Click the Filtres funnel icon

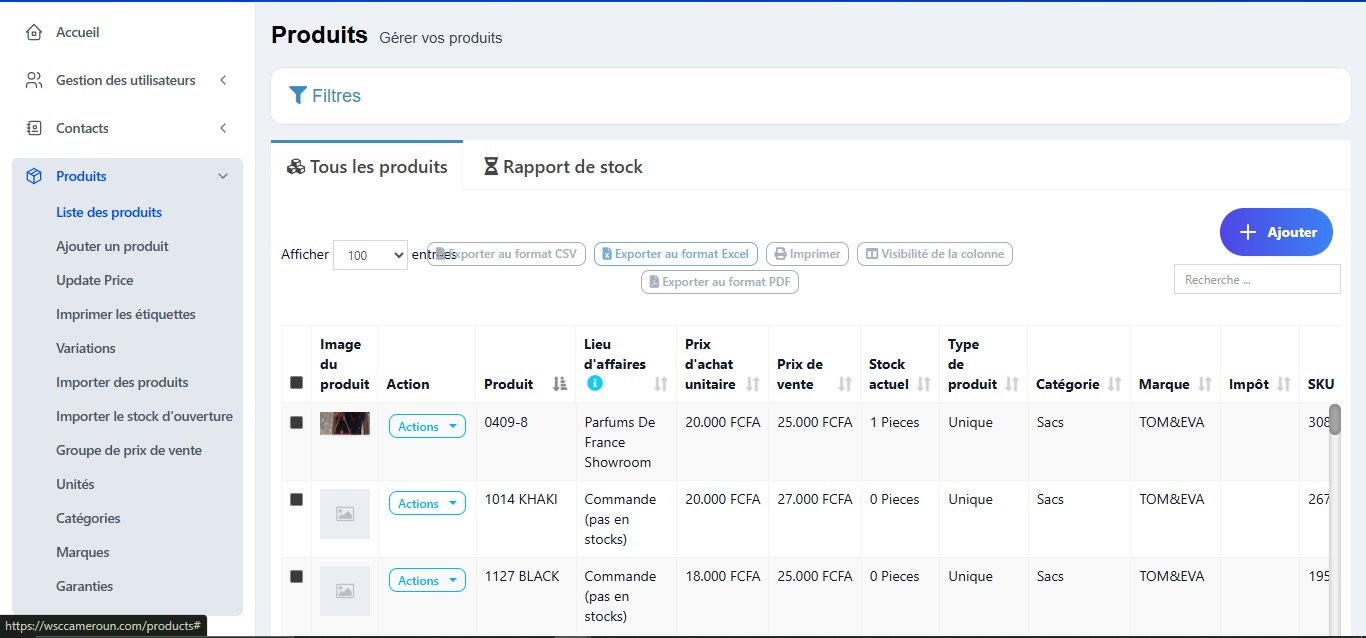click(x=298, y=96)
